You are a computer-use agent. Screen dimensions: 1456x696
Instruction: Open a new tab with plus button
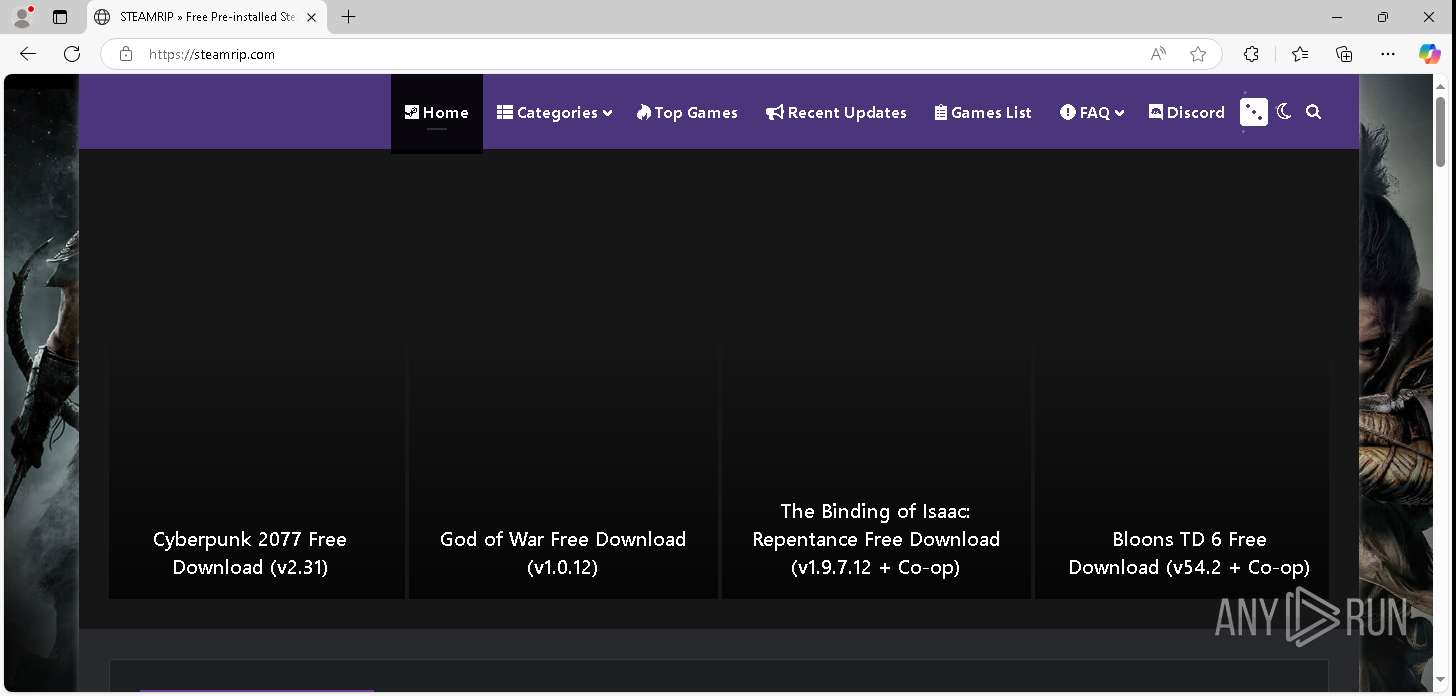[348, 17]
